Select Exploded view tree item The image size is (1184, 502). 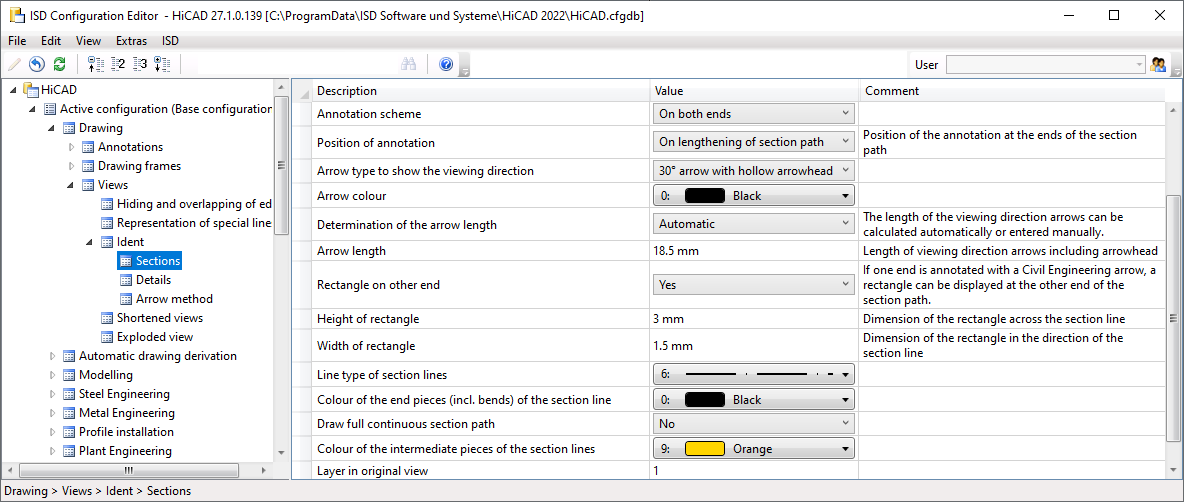(x=155, y=337)
